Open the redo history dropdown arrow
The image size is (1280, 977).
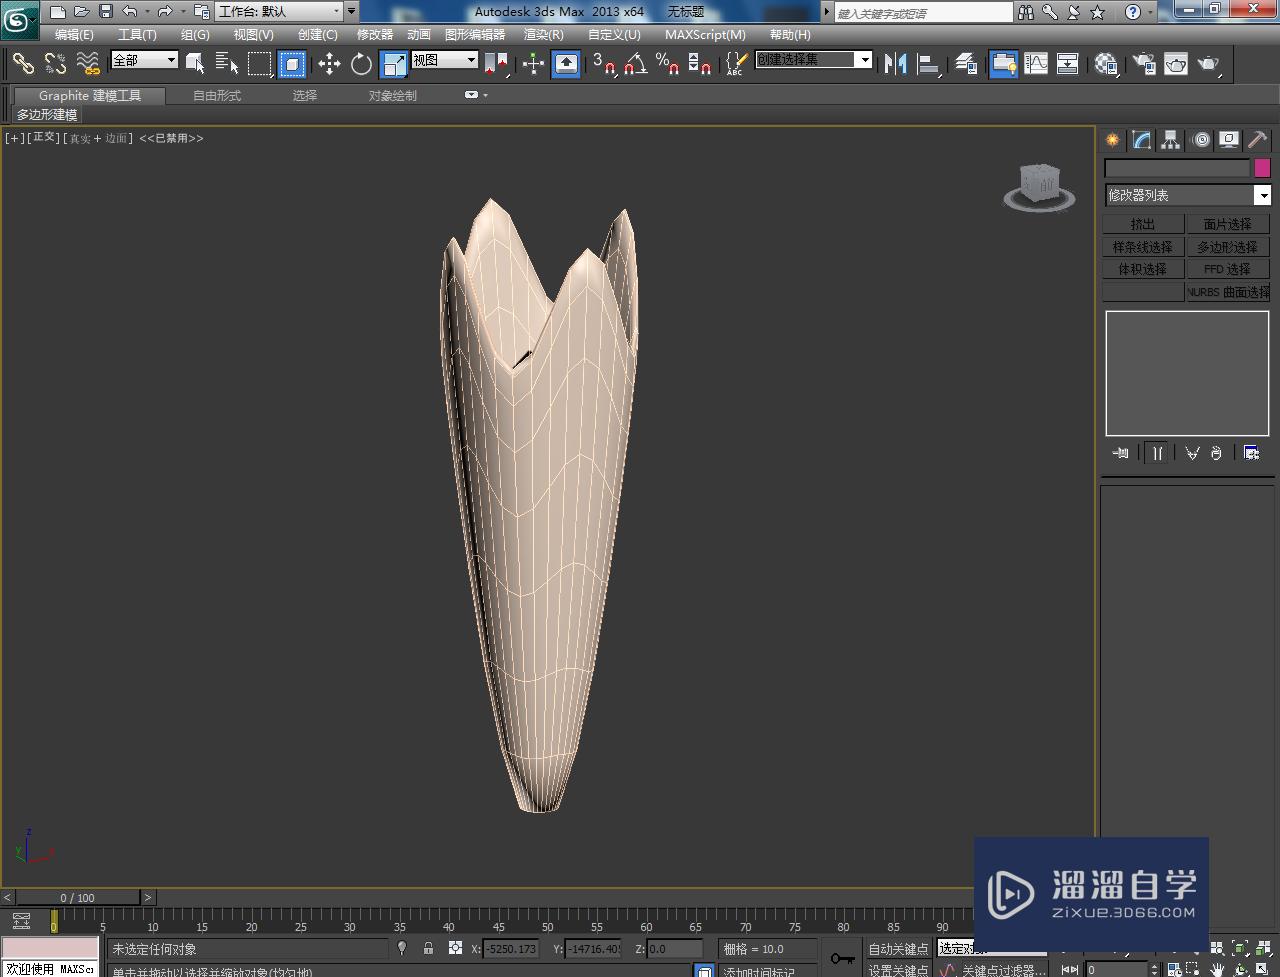click(183, 12)
